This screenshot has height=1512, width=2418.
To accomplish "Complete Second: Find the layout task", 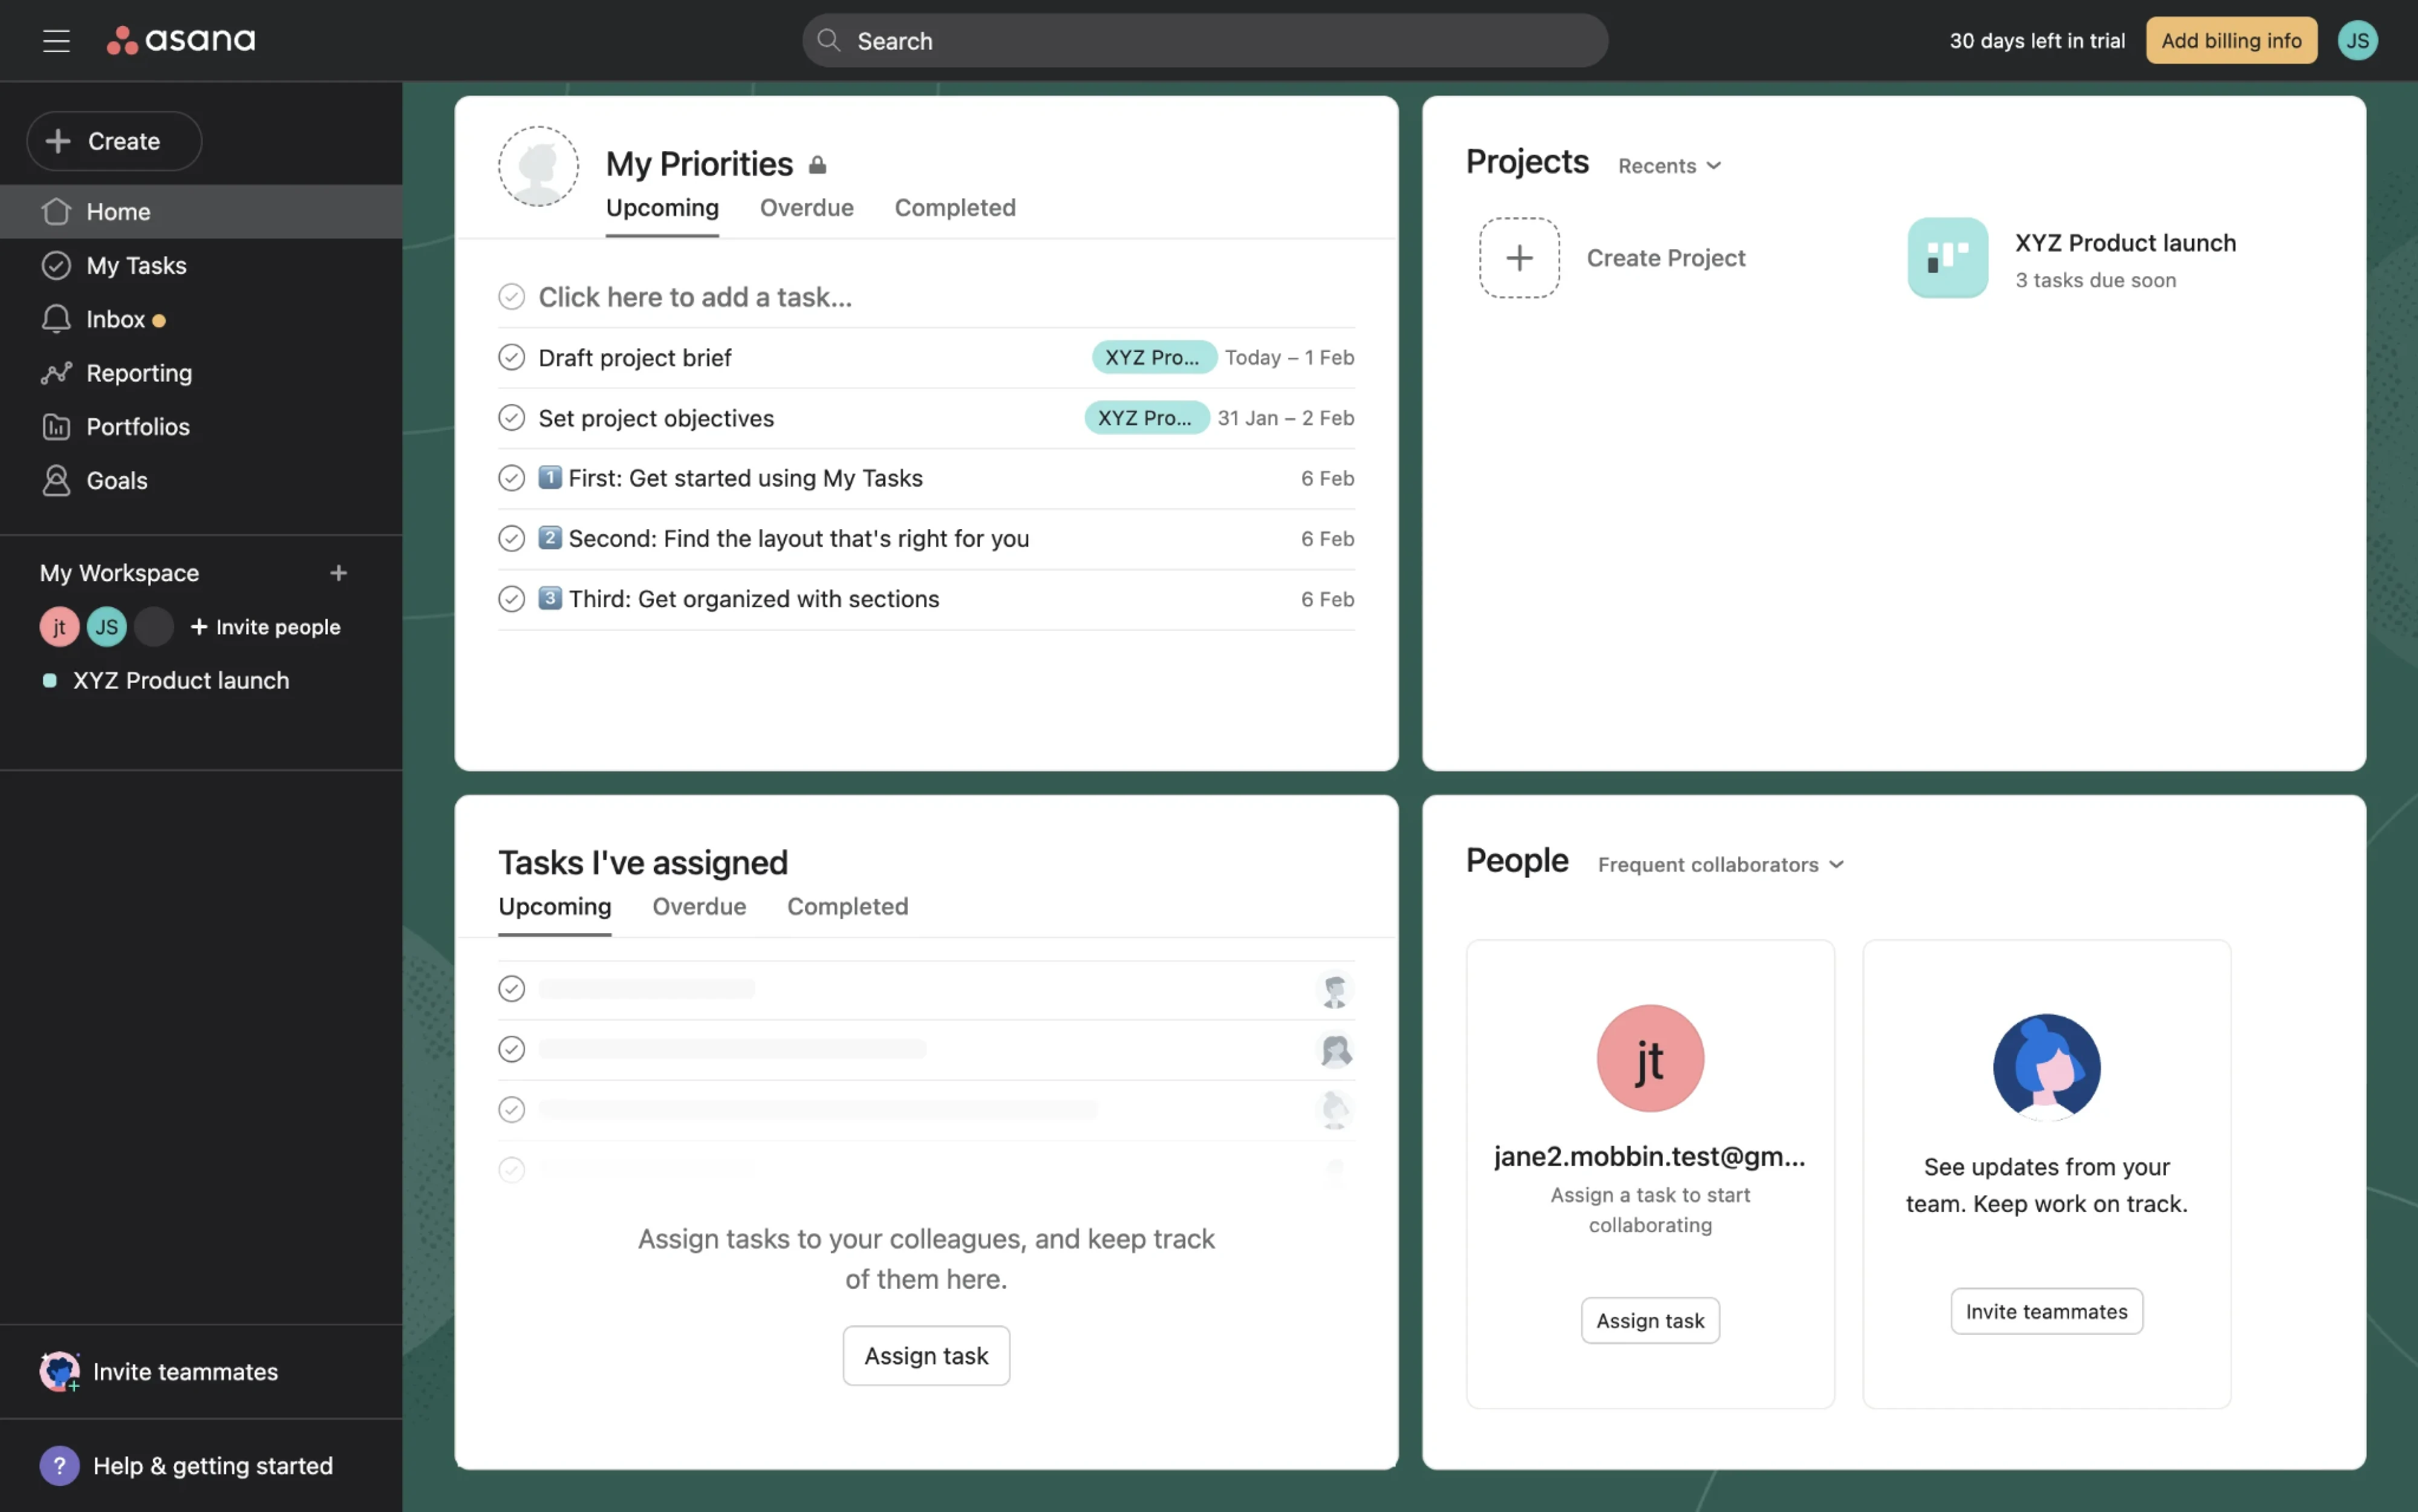I will [x=511, y=538].
